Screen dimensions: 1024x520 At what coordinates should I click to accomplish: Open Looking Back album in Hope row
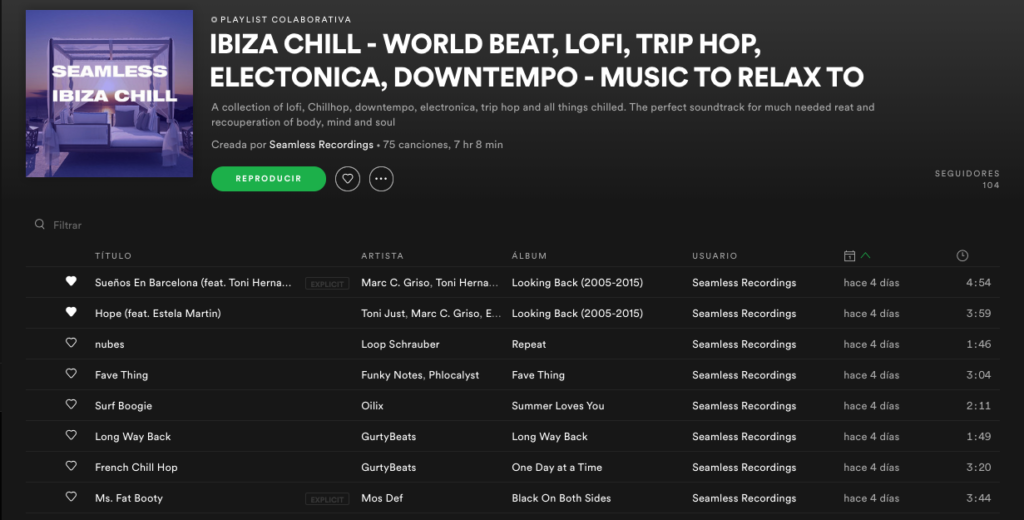[577, 314]
